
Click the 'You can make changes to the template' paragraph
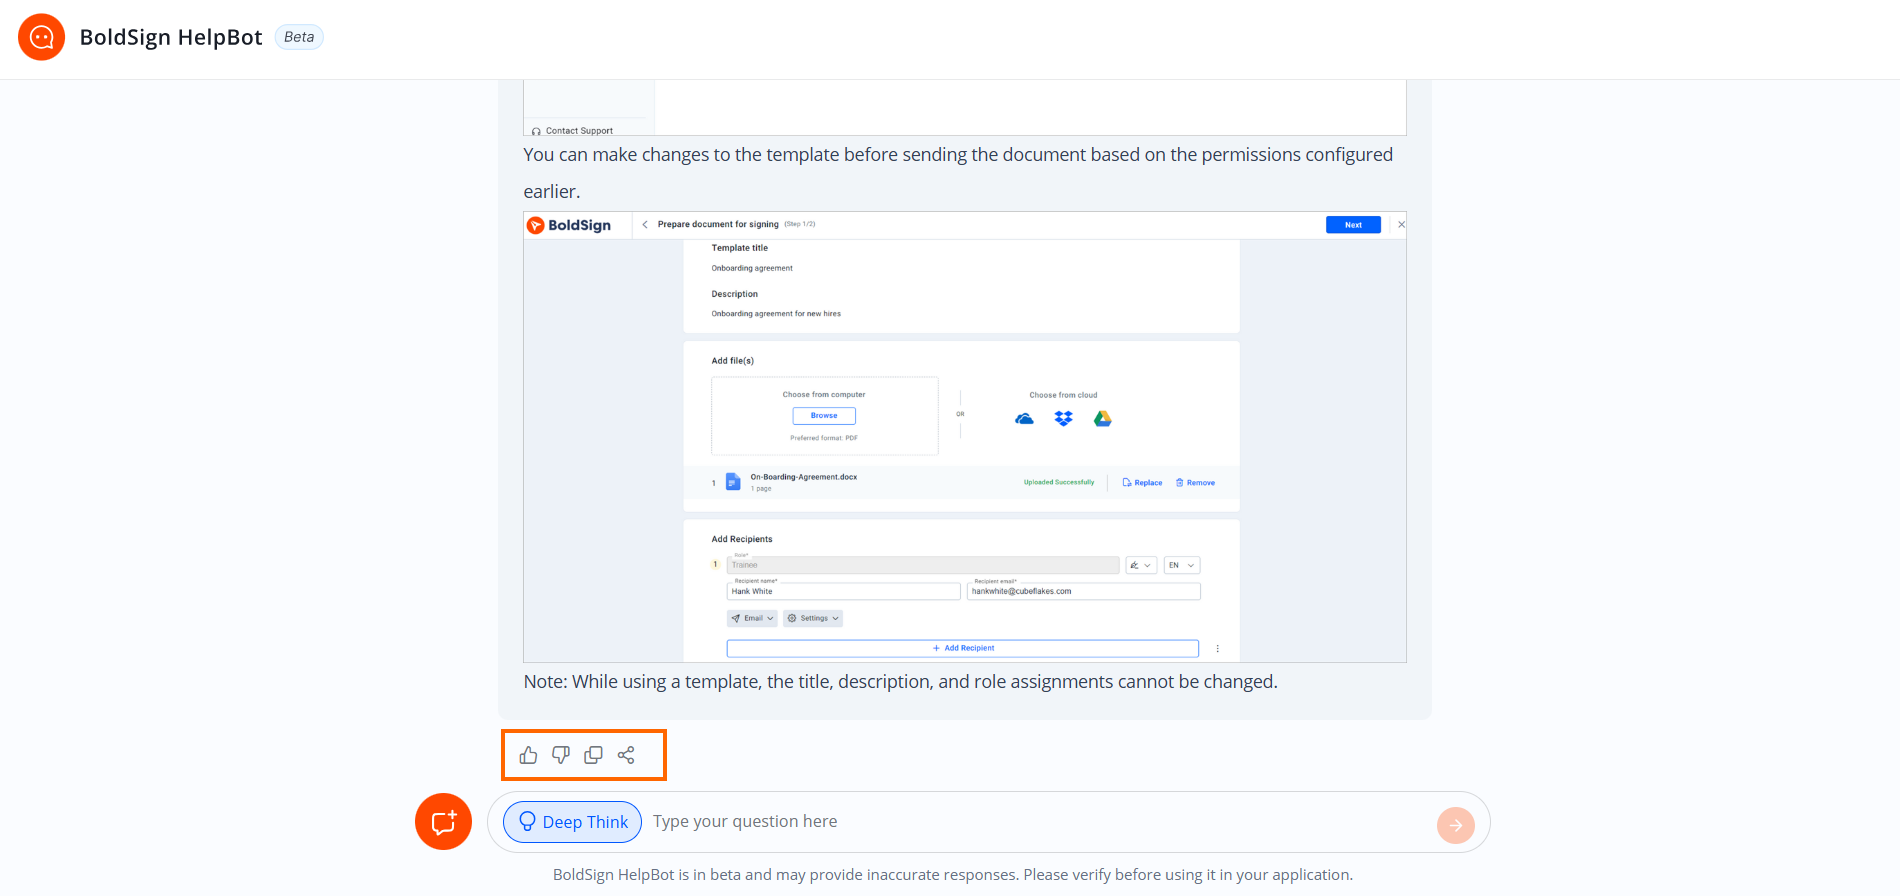[x=958, y=173]
